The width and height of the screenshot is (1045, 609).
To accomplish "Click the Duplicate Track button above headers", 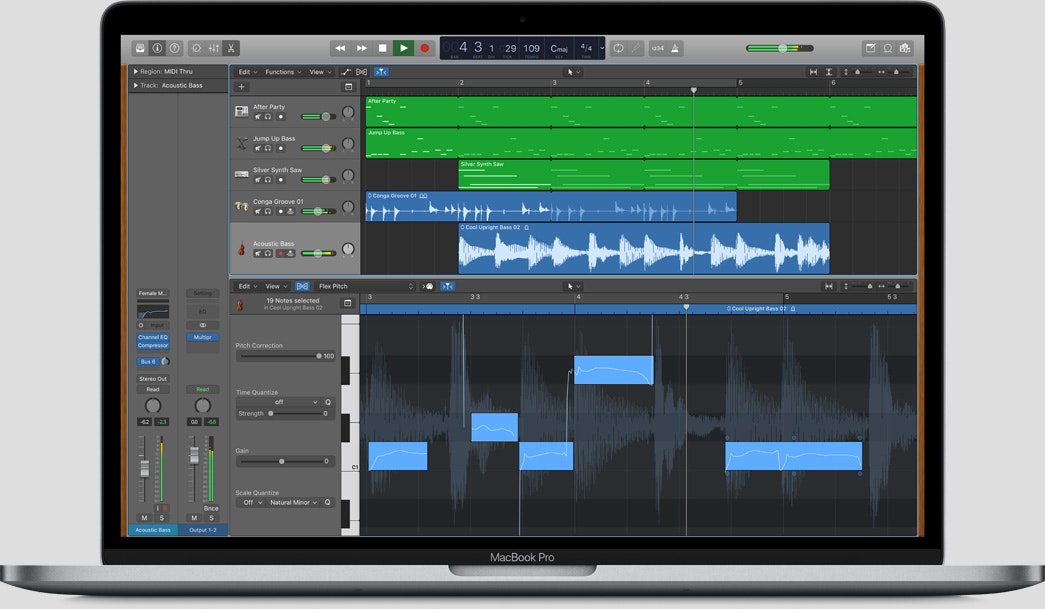I will (x=348, y=87).
